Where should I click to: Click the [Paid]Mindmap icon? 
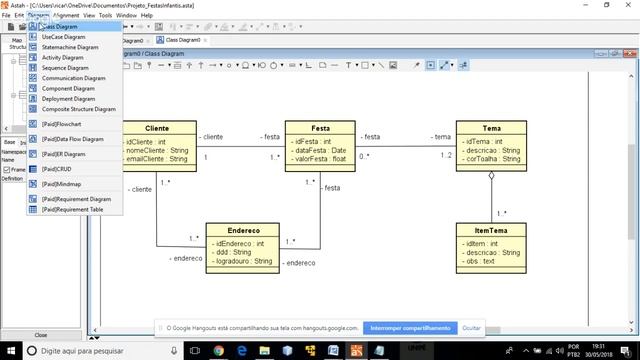(33, 184)
